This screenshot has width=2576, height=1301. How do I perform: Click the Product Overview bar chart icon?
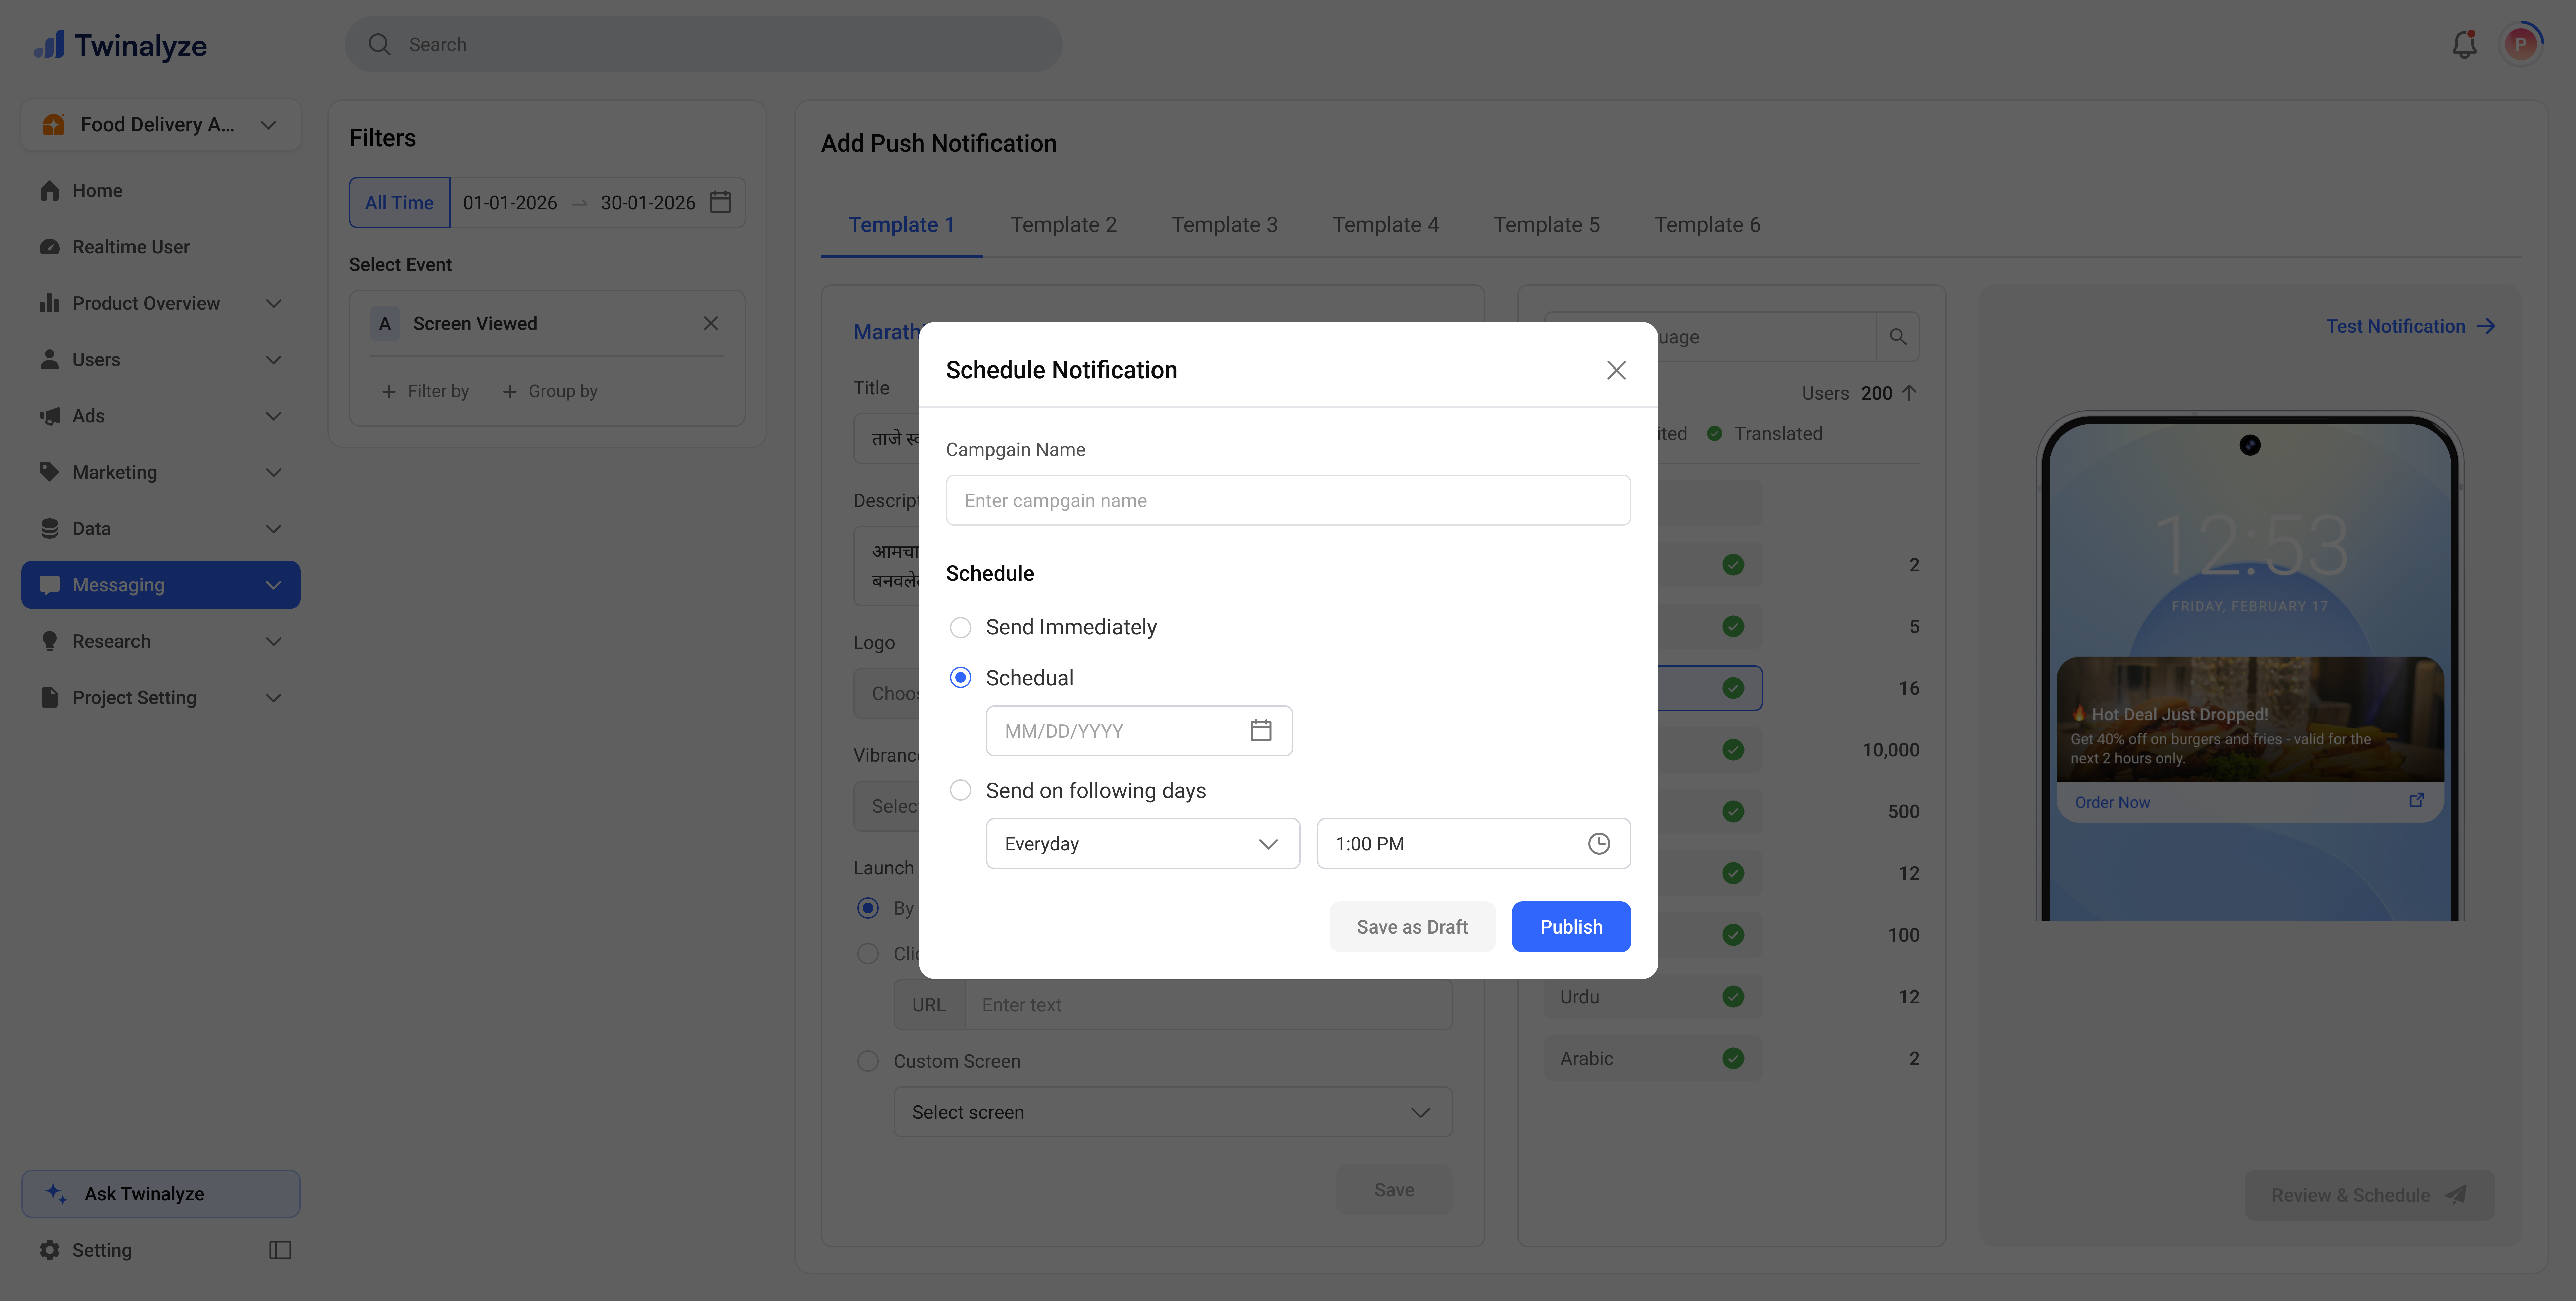point(49,303)
